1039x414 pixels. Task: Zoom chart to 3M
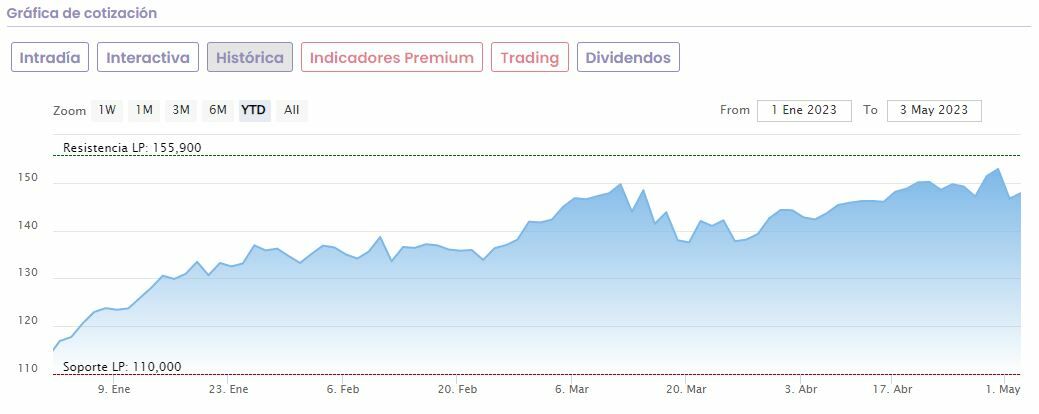point(181,110)
